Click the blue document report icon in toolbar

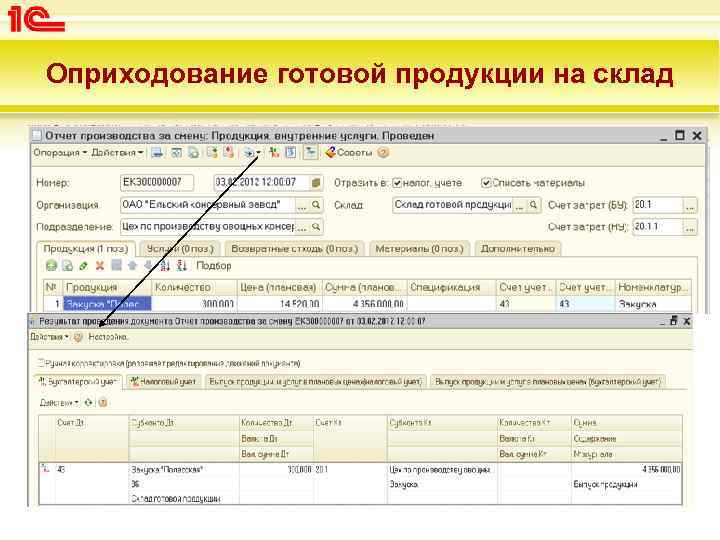[291, 152]
